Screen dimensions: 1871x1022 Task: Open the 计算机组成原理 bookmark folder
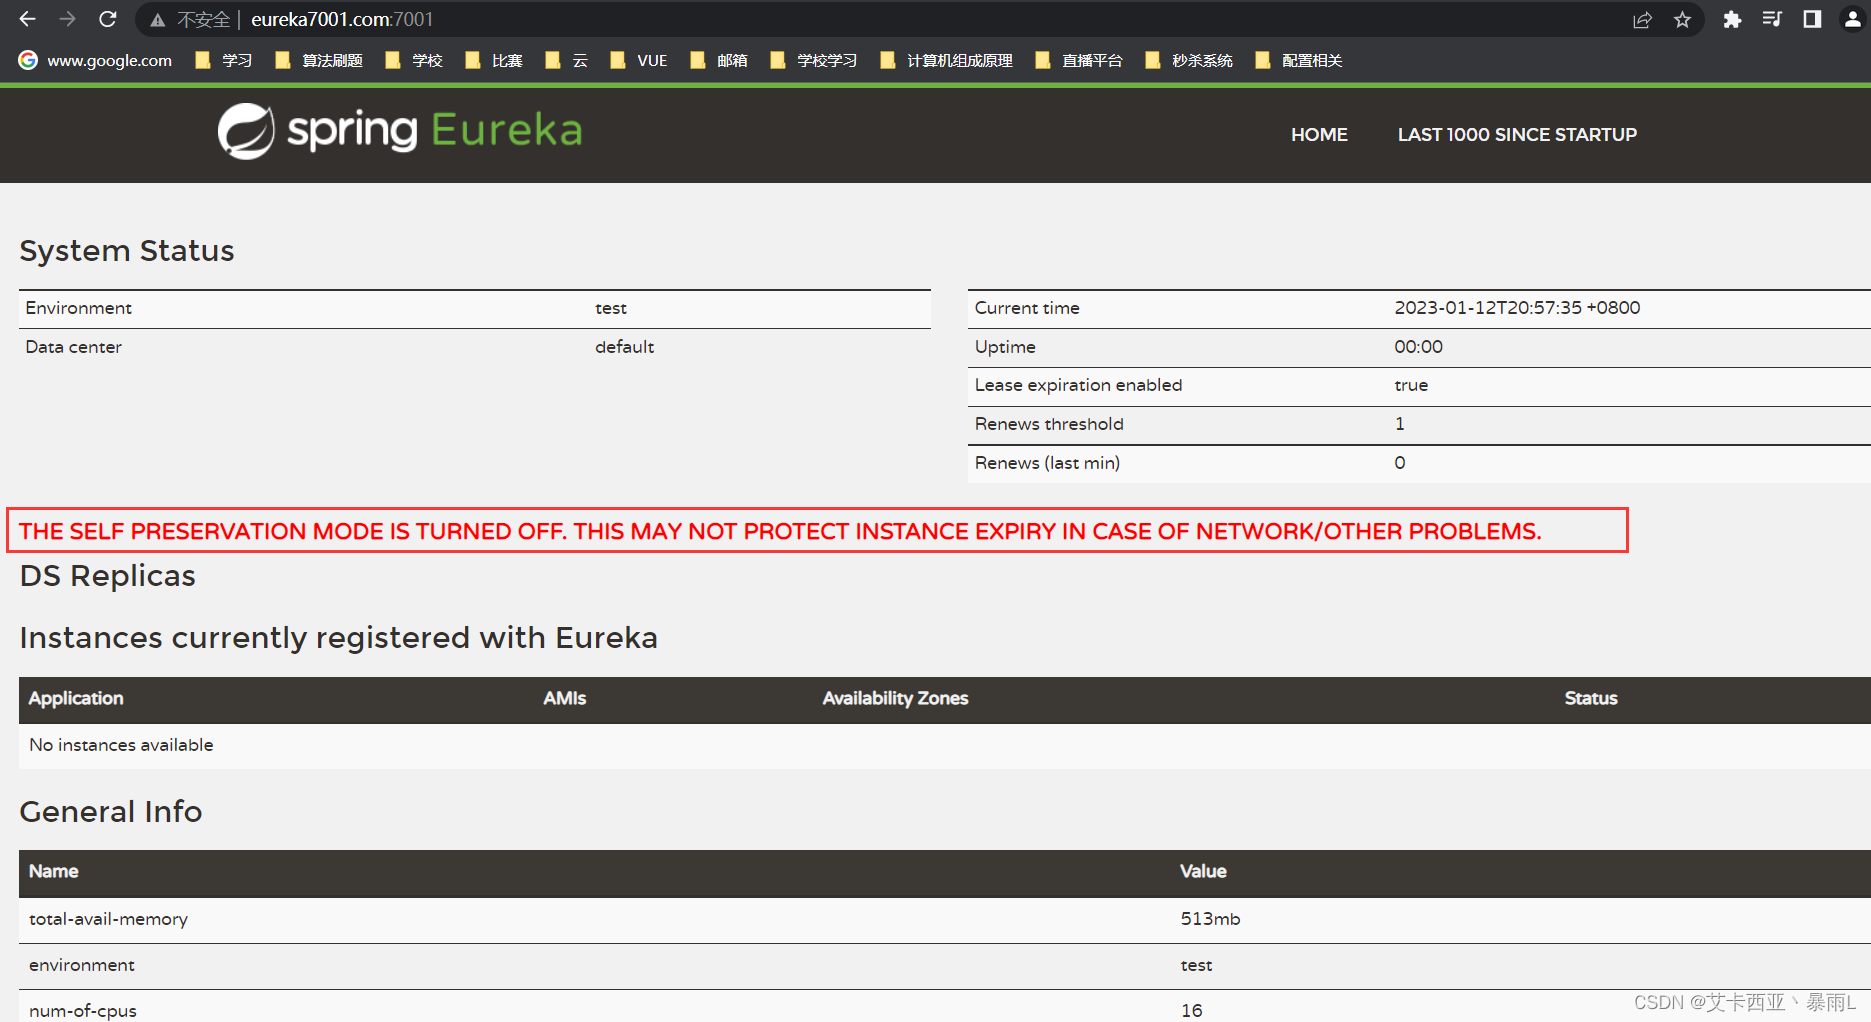point(946,60)
